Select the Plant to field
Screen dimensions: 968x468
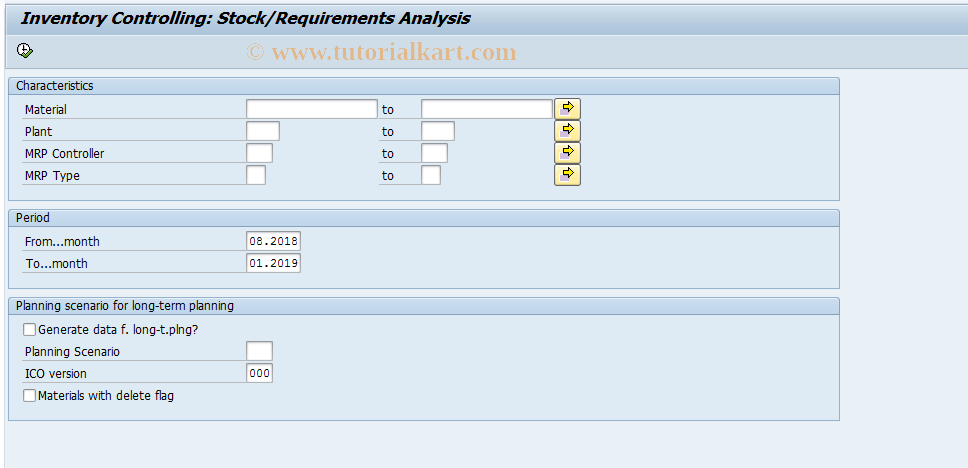[438, 131]
